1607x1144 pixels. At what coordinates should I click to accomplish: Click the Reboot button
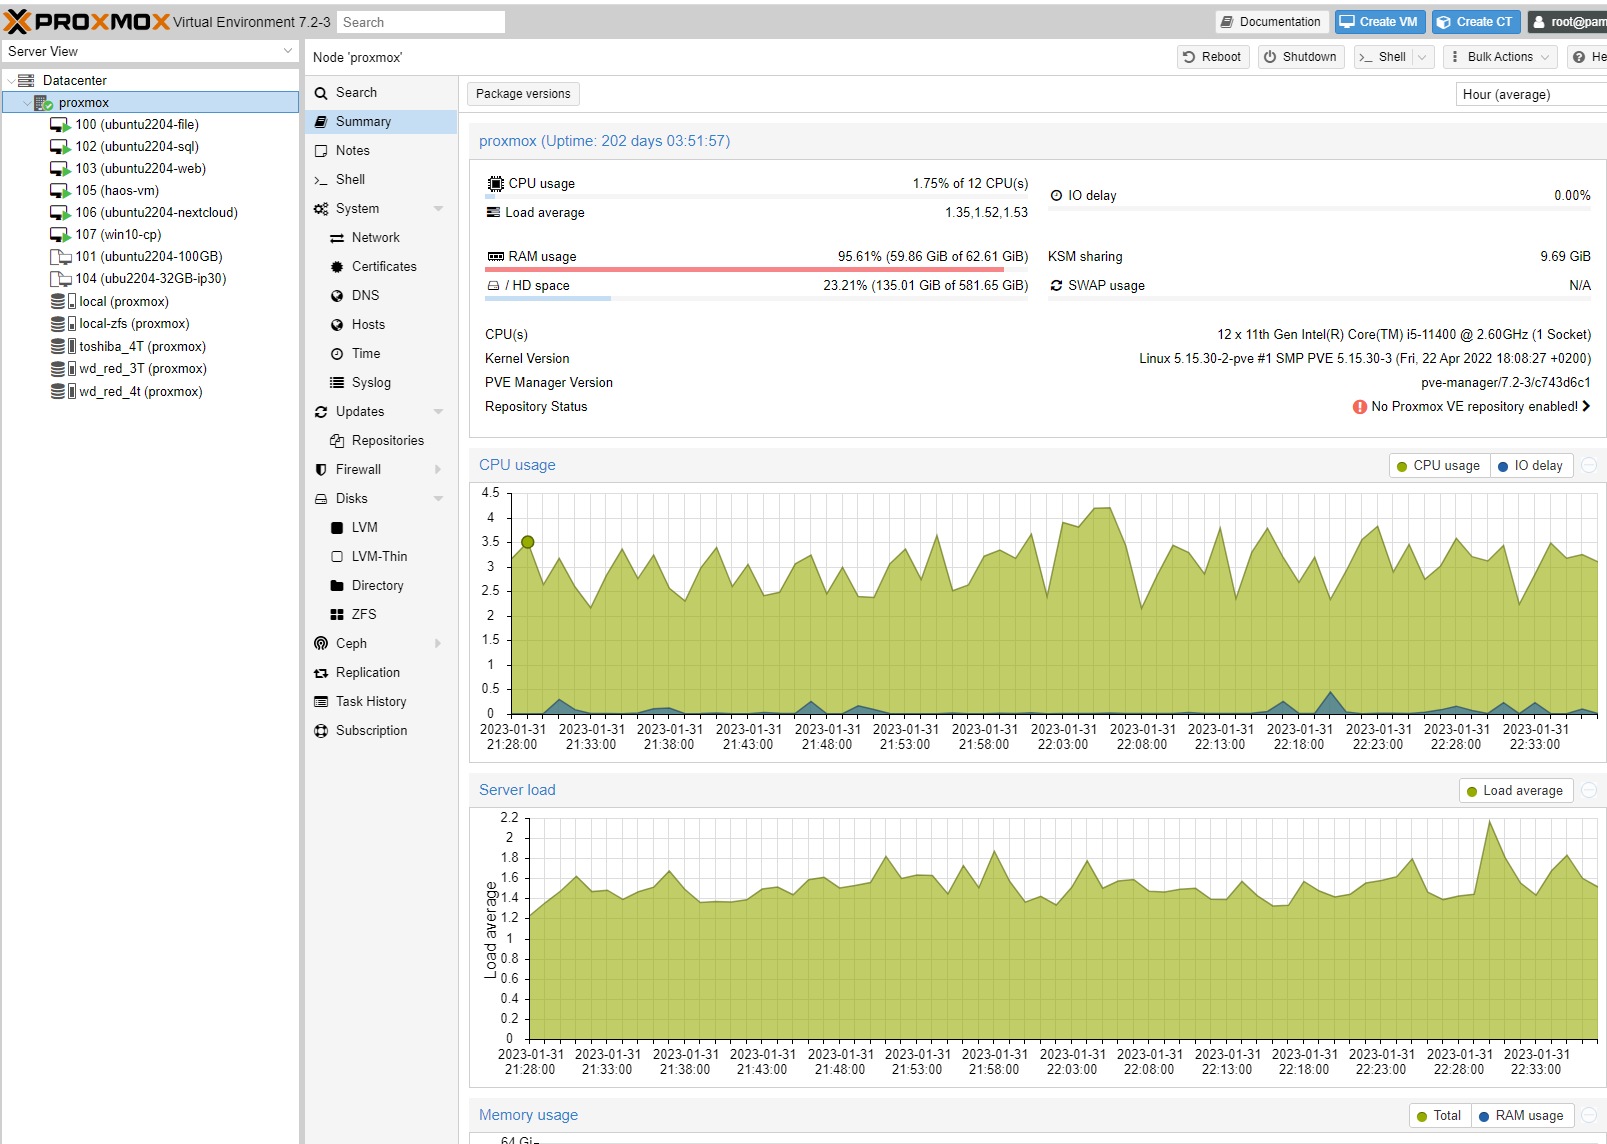coord(1212,57)
